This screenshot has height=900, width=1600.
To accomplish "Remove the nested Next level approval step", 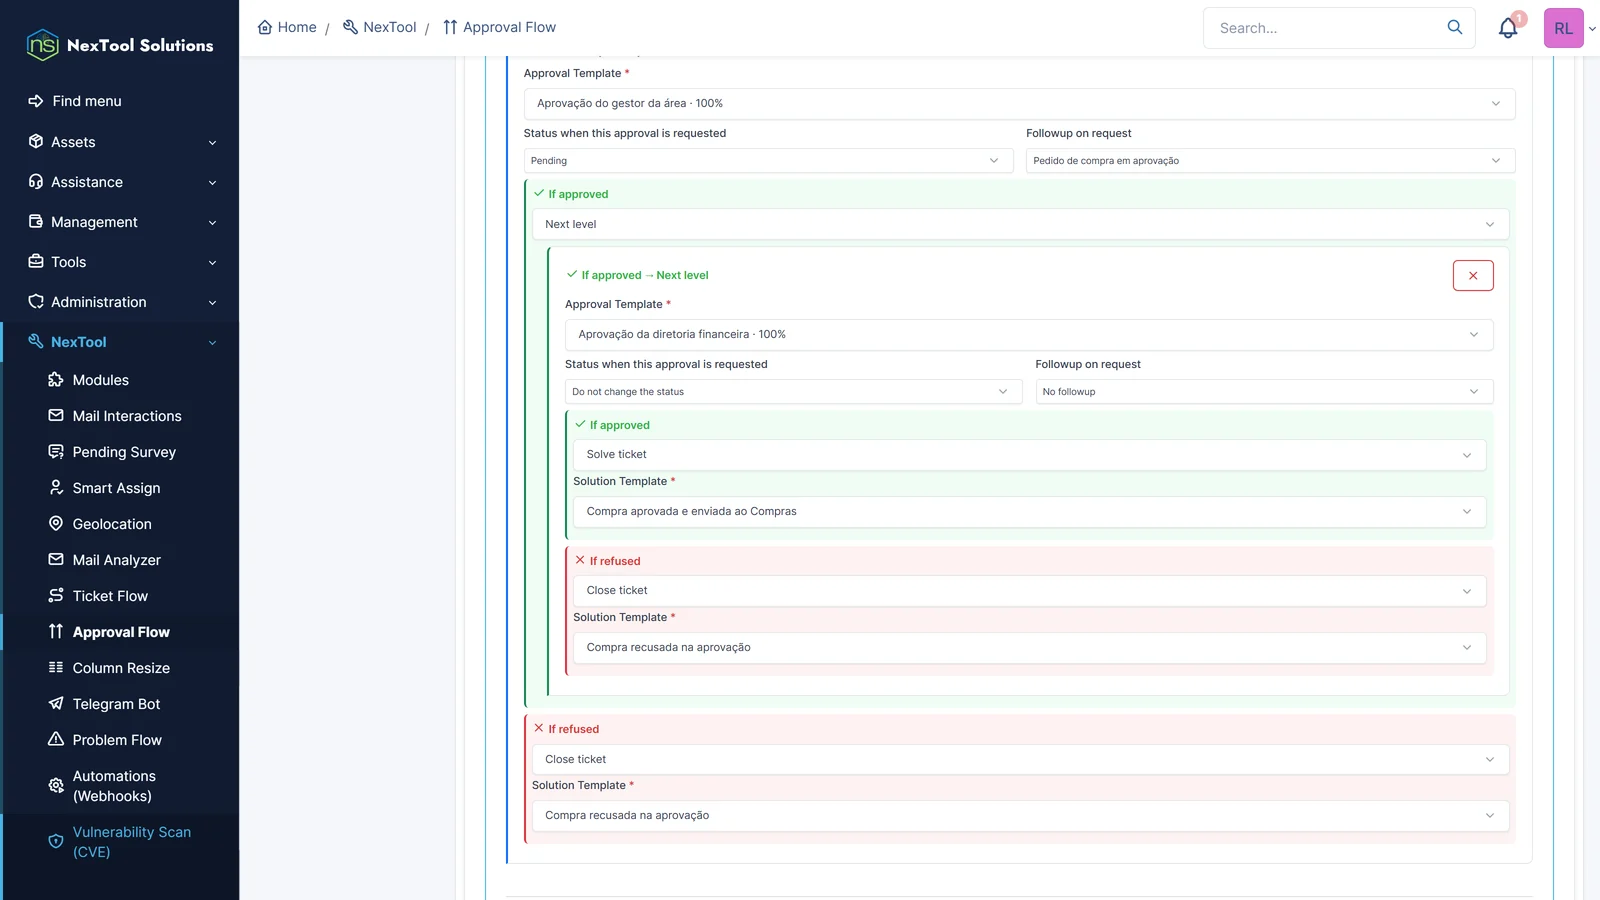I will pyautogui.click(x=1473, y=275).
